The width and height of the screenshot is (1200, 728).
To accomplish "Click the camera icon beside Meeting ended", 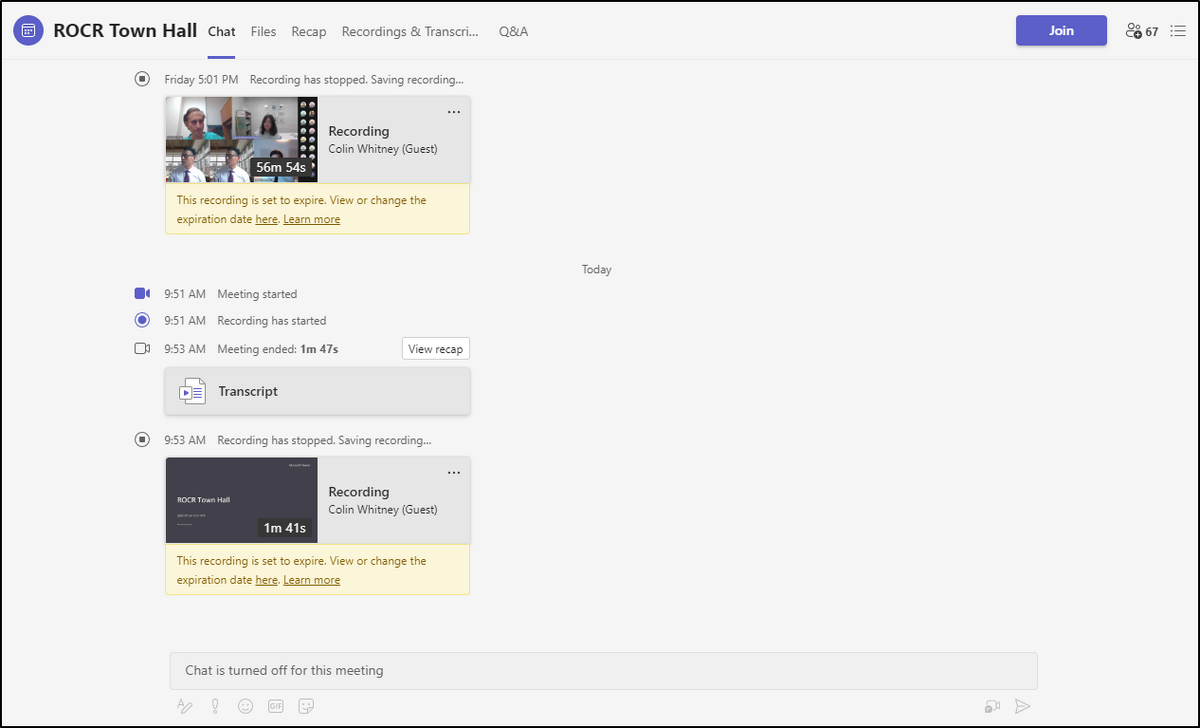I will point(142,349).
